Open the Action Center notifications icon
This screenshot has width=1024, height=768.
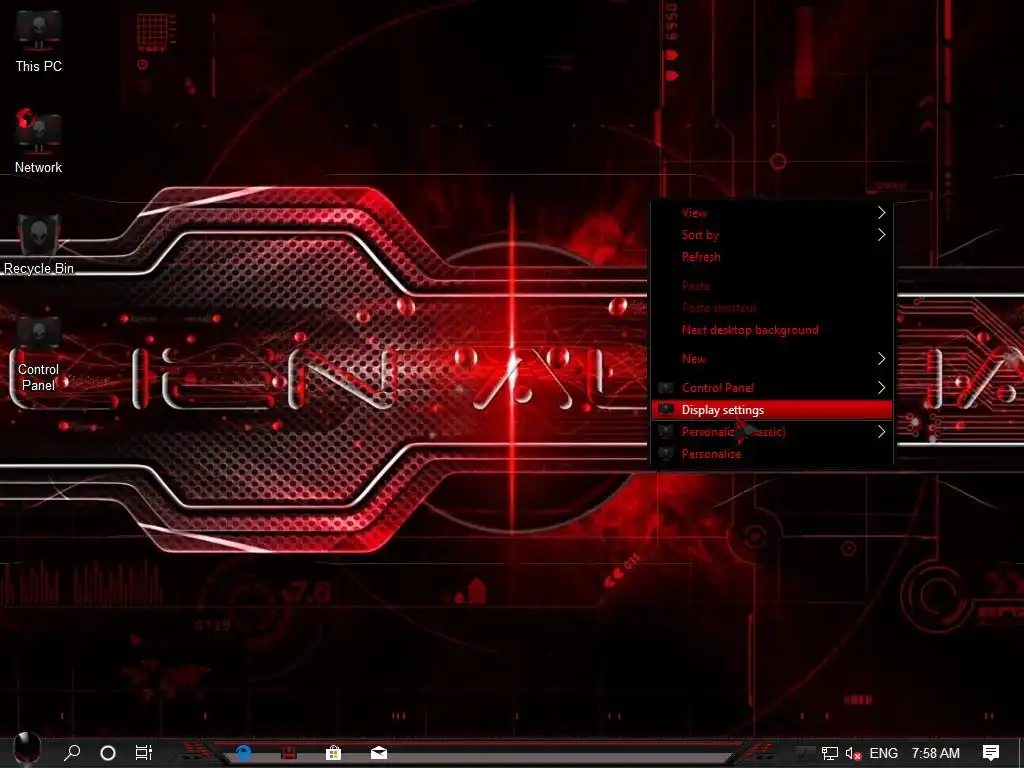pyautogui.click(x=991, y=752)
